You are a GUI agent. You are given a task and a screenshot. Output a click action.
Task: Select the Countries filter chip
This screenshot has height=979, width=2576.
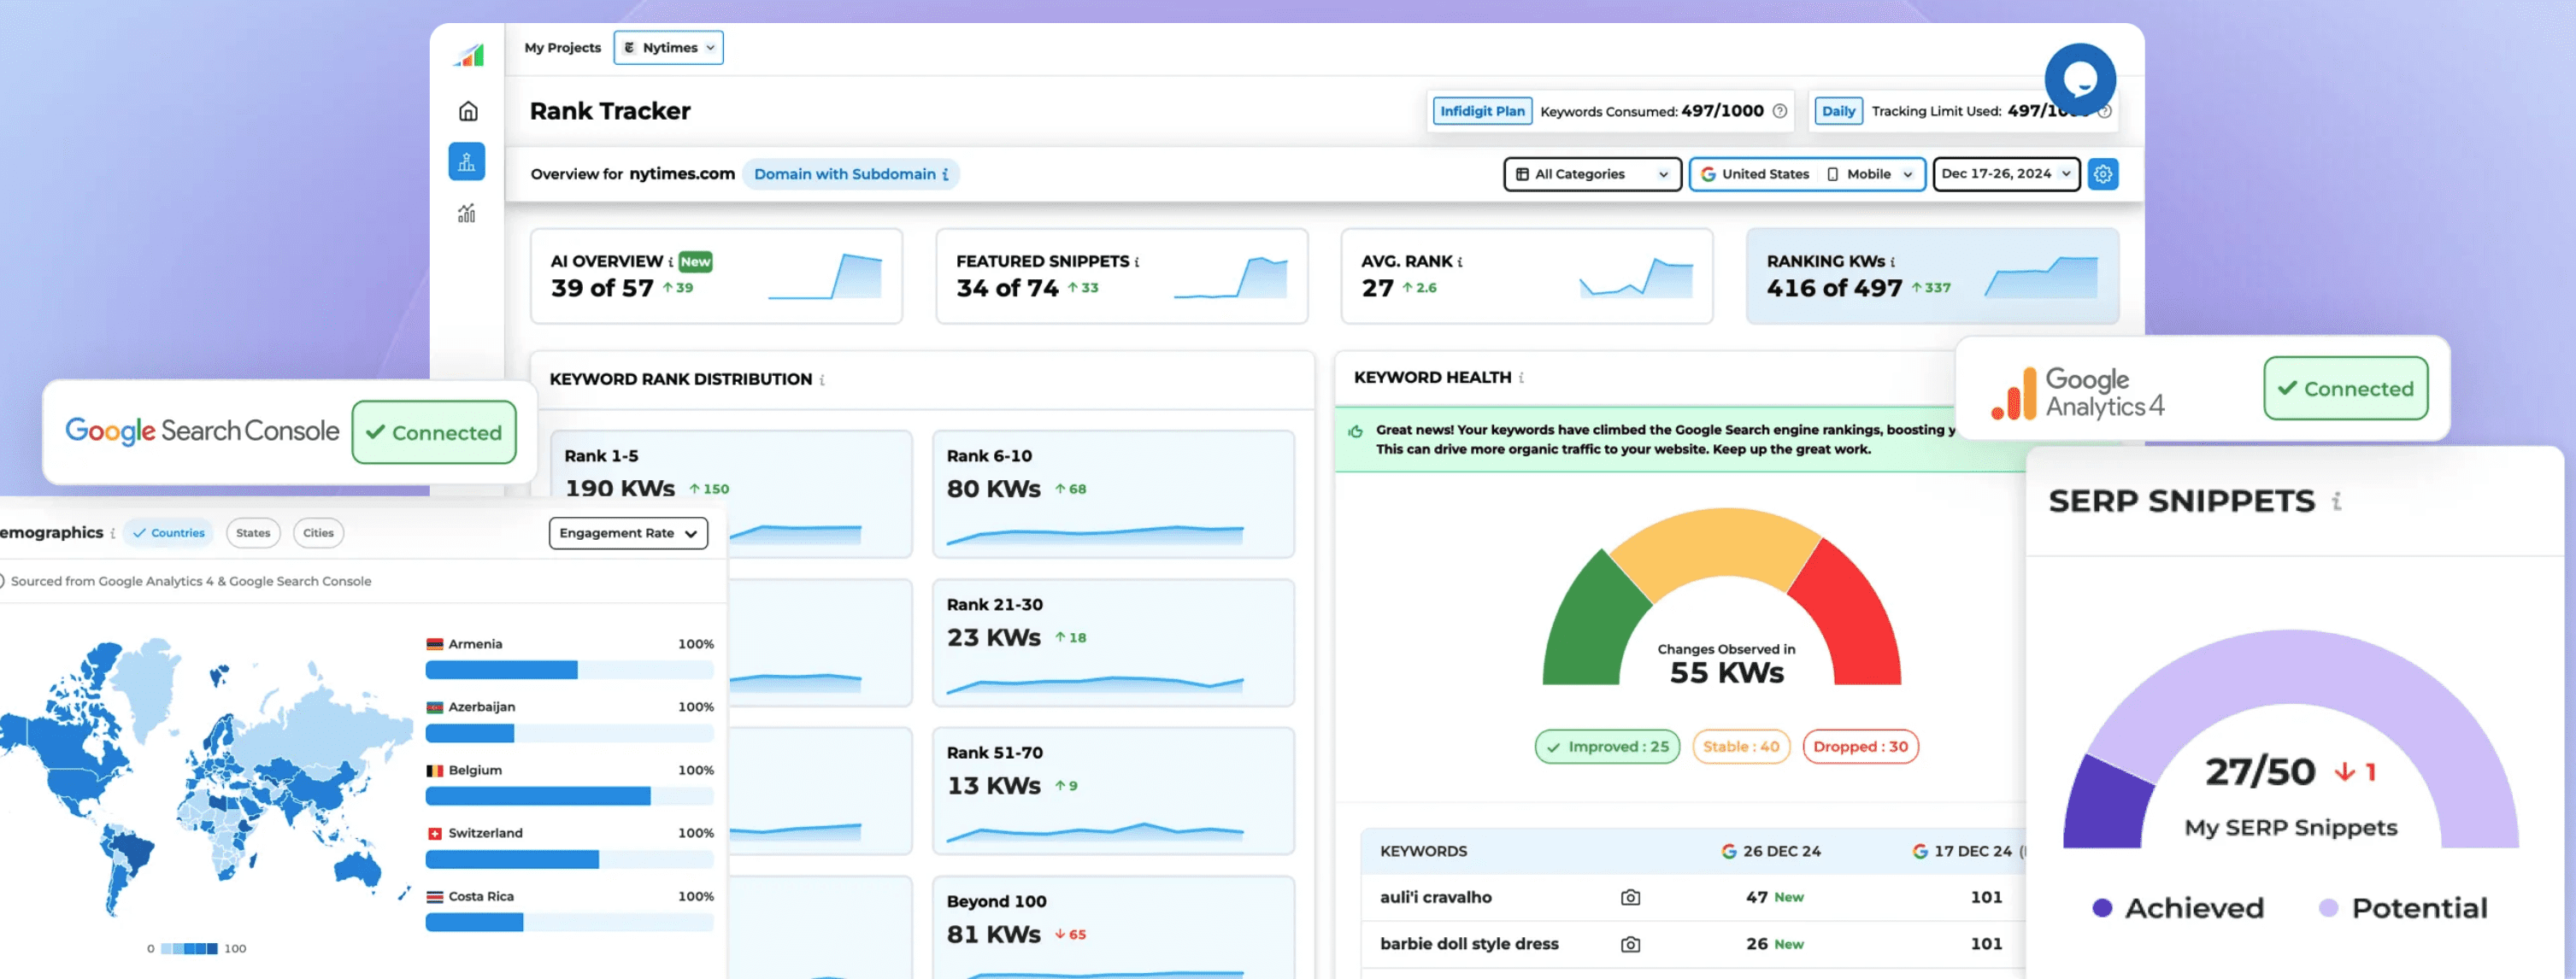pyautogui.click(x=169, y=533)
